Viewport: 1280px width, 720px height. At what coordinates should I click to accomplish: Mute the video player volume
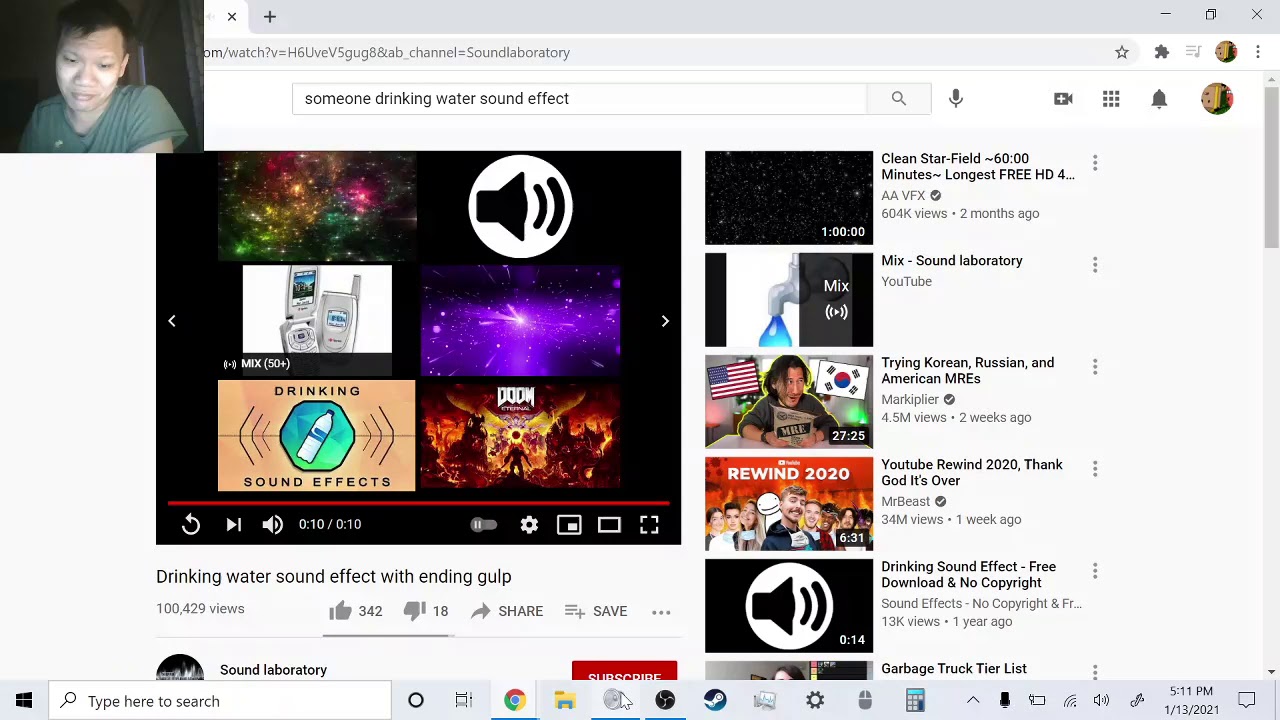coord(273,524)
